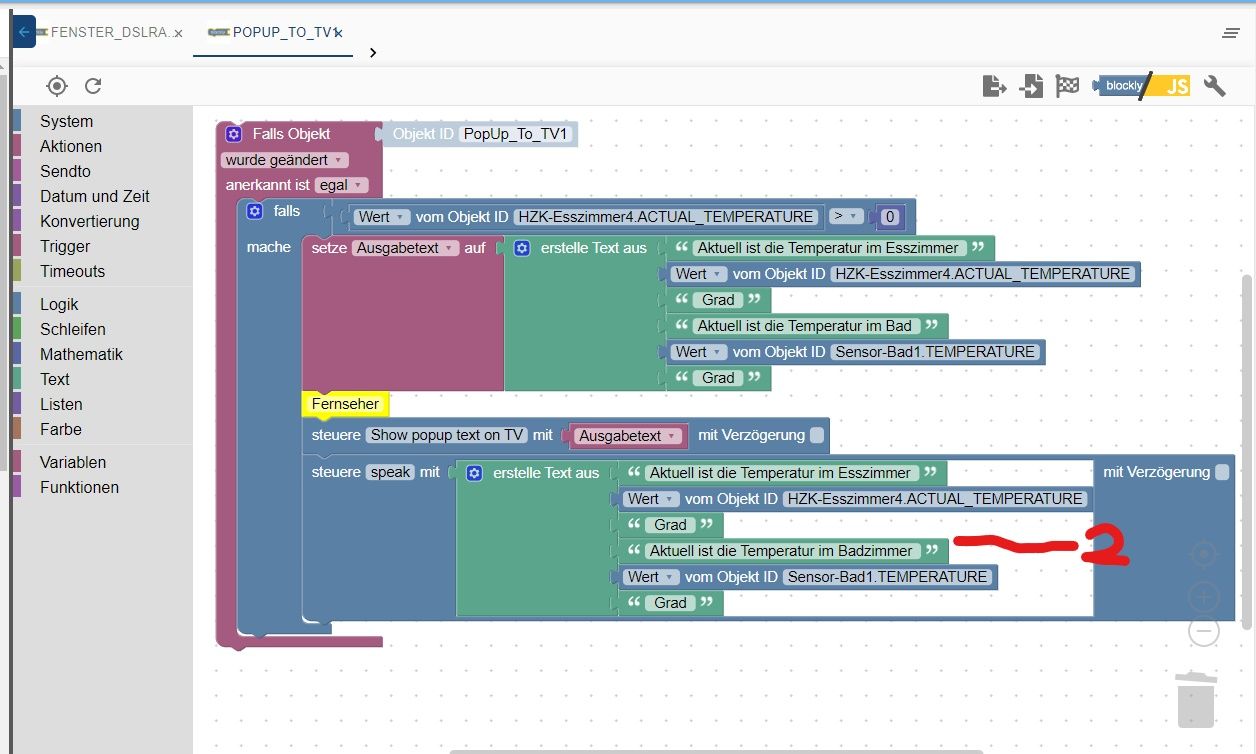Toggle blockly to JS code view
The height and width of the screenshot is (754, 1256).
(x=1141, y=86)
